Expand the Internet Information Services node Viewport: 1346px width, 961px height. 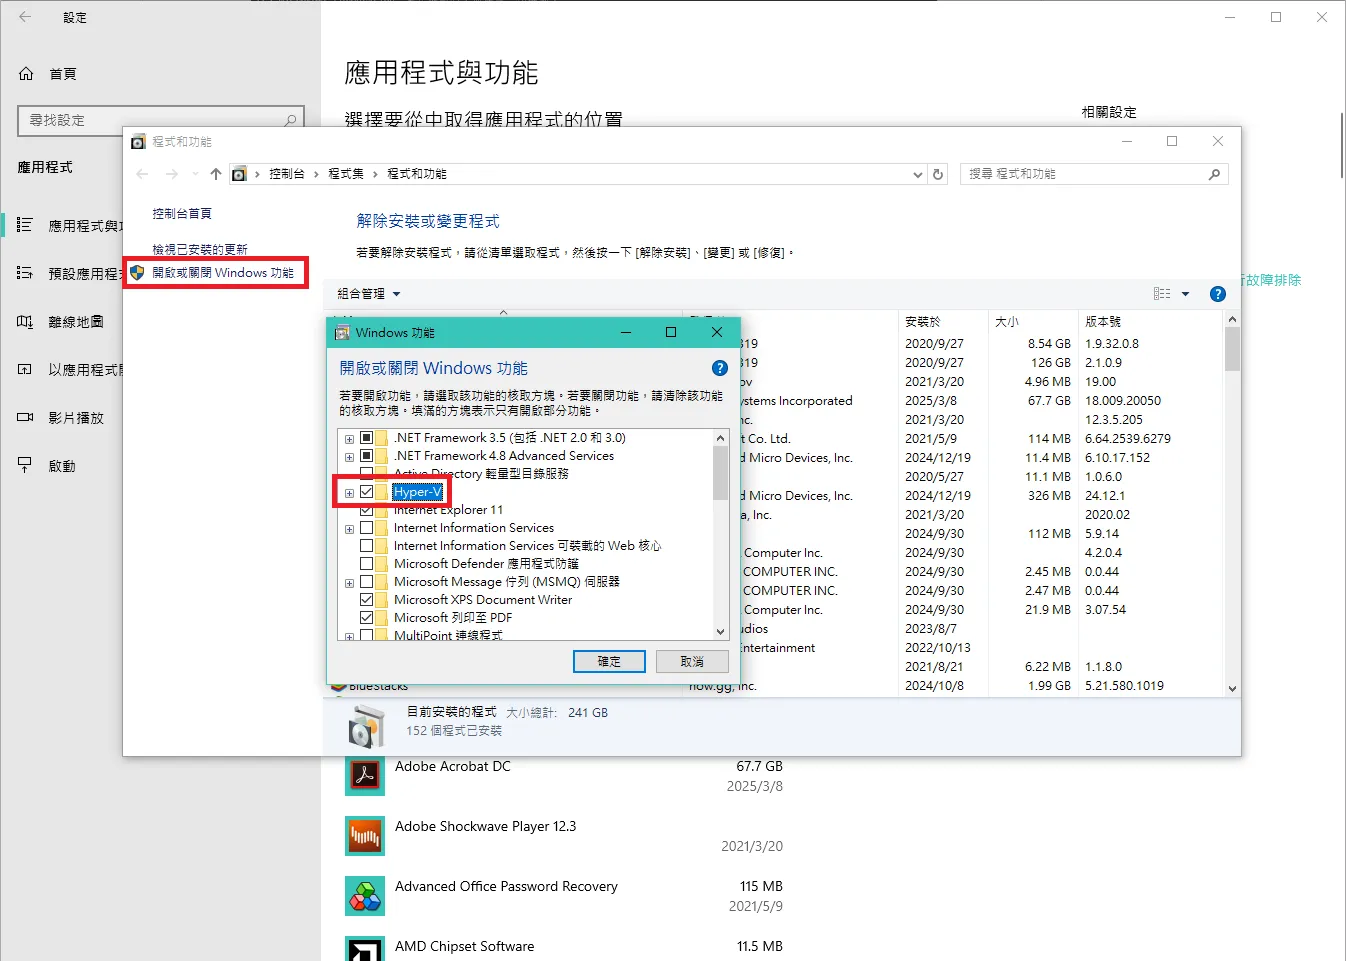(349, 529)
